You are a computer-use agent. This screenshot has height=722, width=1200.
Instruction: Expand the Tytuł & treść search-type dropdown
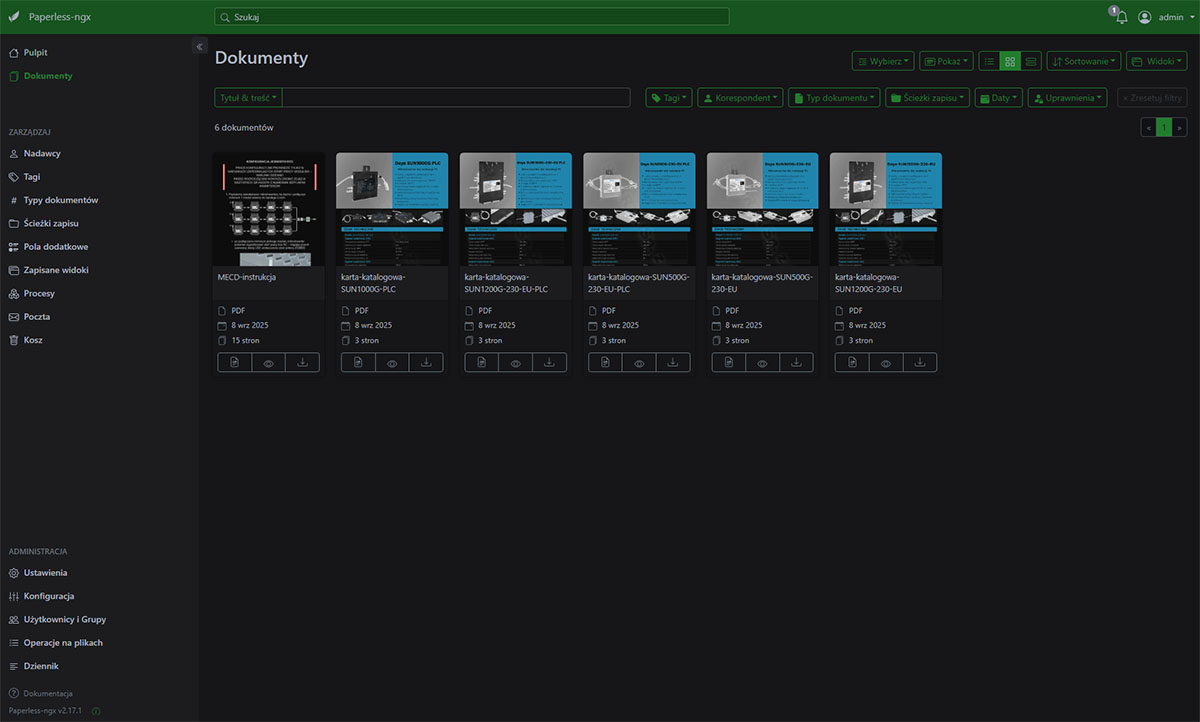click(248, 98)
